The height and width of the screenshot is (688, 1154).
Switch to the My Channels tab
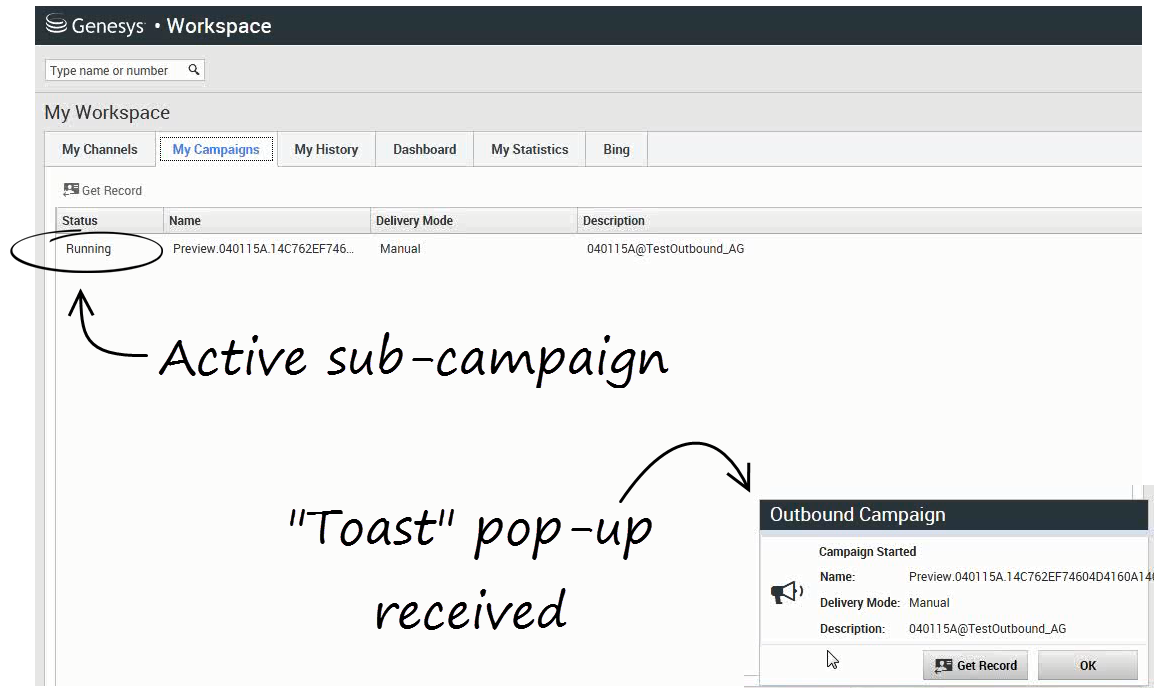99,149
